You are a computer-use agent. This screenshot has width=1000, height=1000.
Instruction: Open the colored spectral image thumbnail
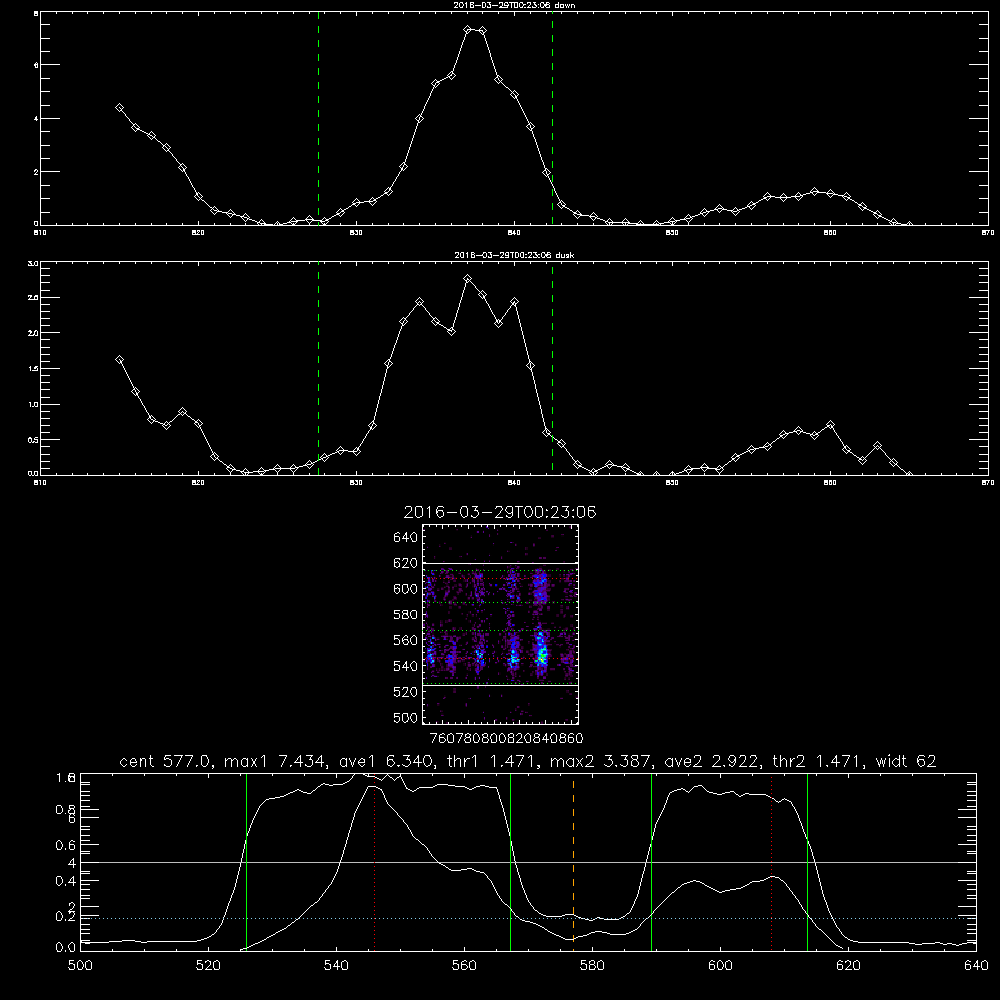500,624
